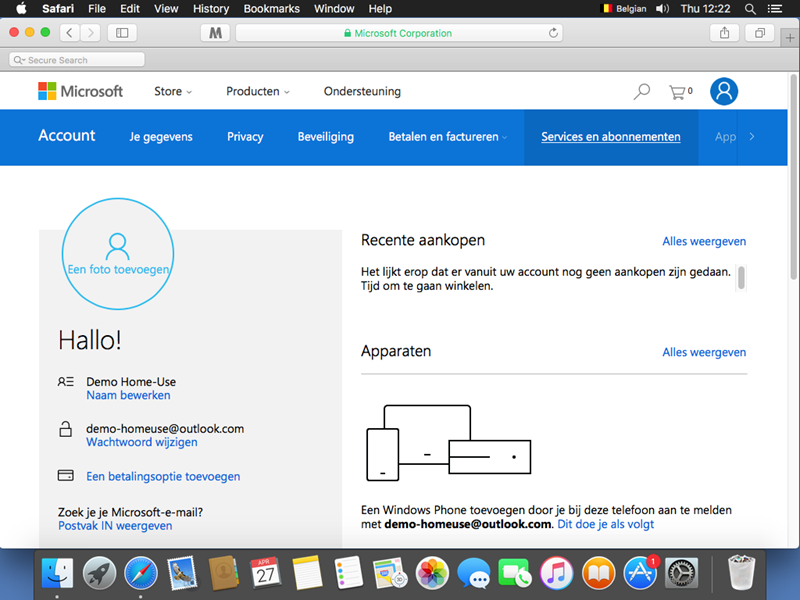Click Postvak IN weergeven link
Viewport: 800px width, 600px height.
[115, 526]
